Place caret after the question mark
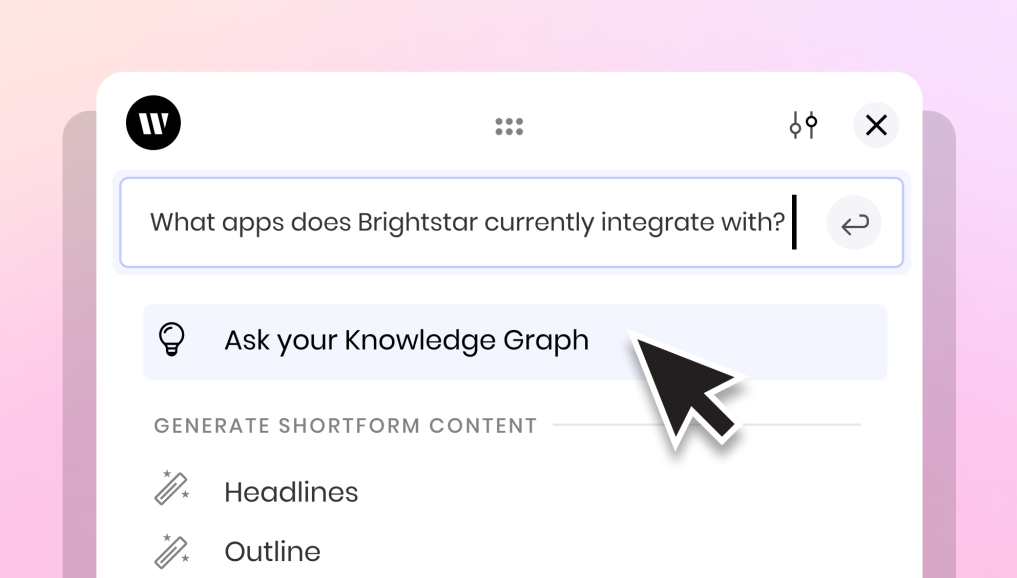Viewport: 1017px width, 578px height. click(788, 223)
